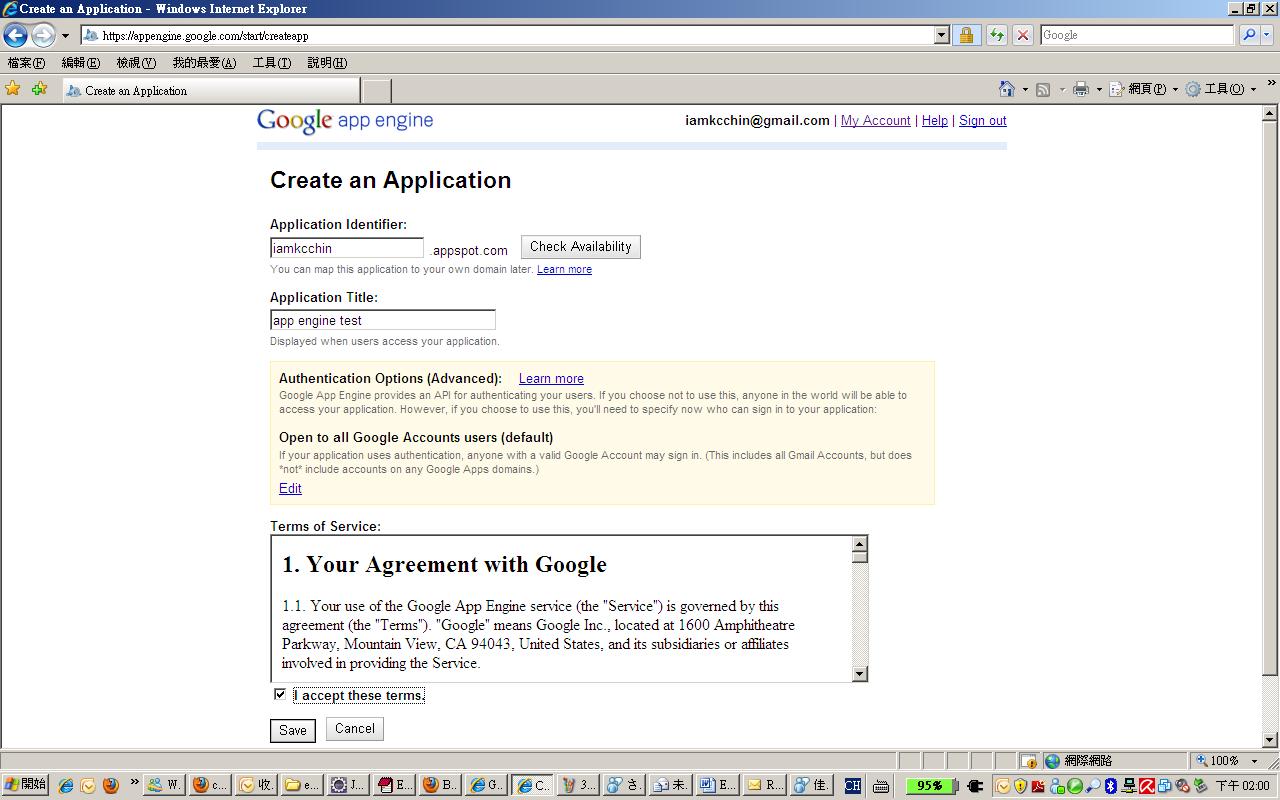Open the 網頁(P) Page dropdown menu
Screen dimensions: 1280x800
[1144, 89]
